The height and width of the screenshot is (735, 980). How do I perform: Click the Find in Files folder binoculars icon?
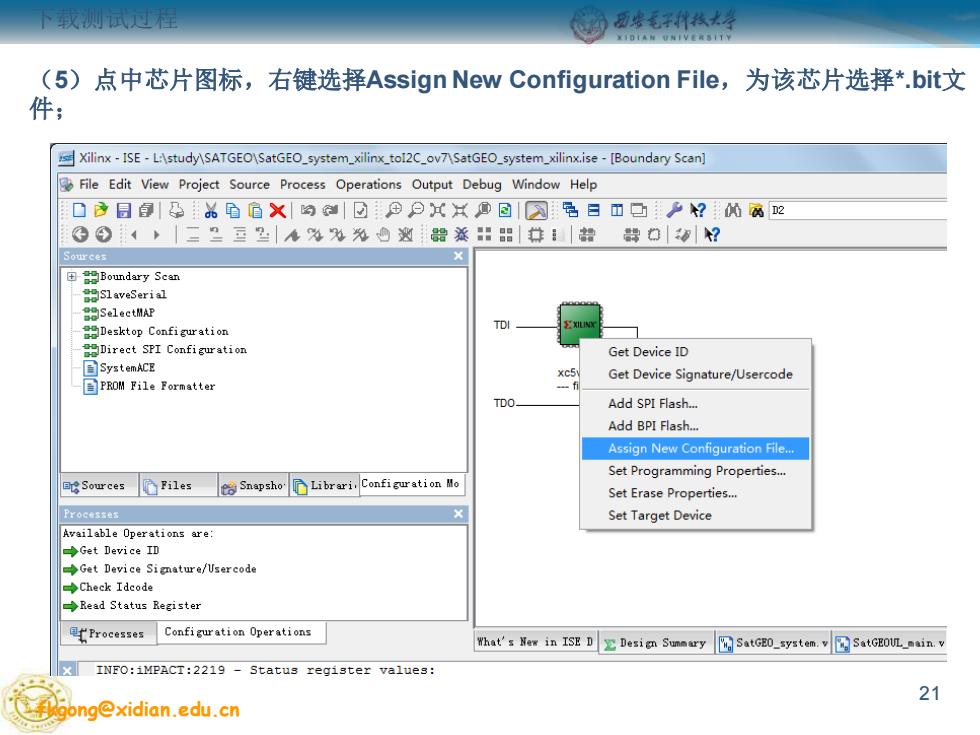click(756, 210)
